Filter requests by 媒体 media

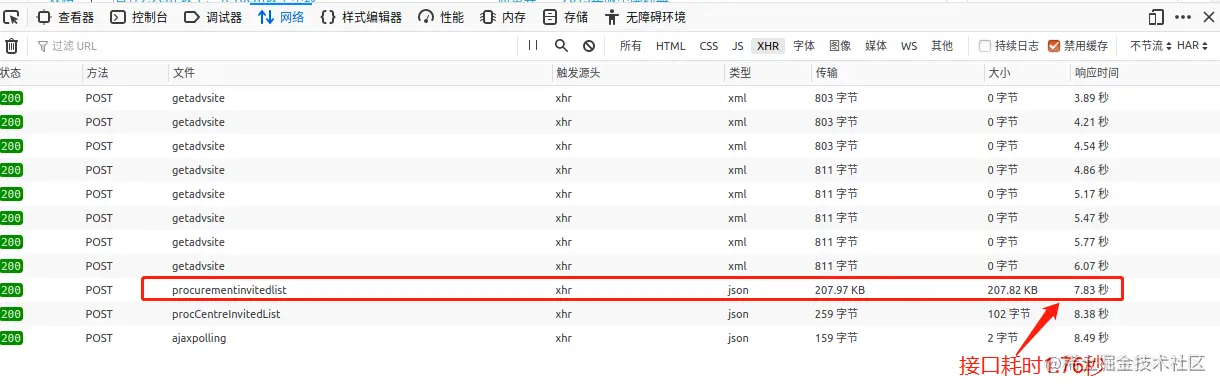tap(876, 46)
